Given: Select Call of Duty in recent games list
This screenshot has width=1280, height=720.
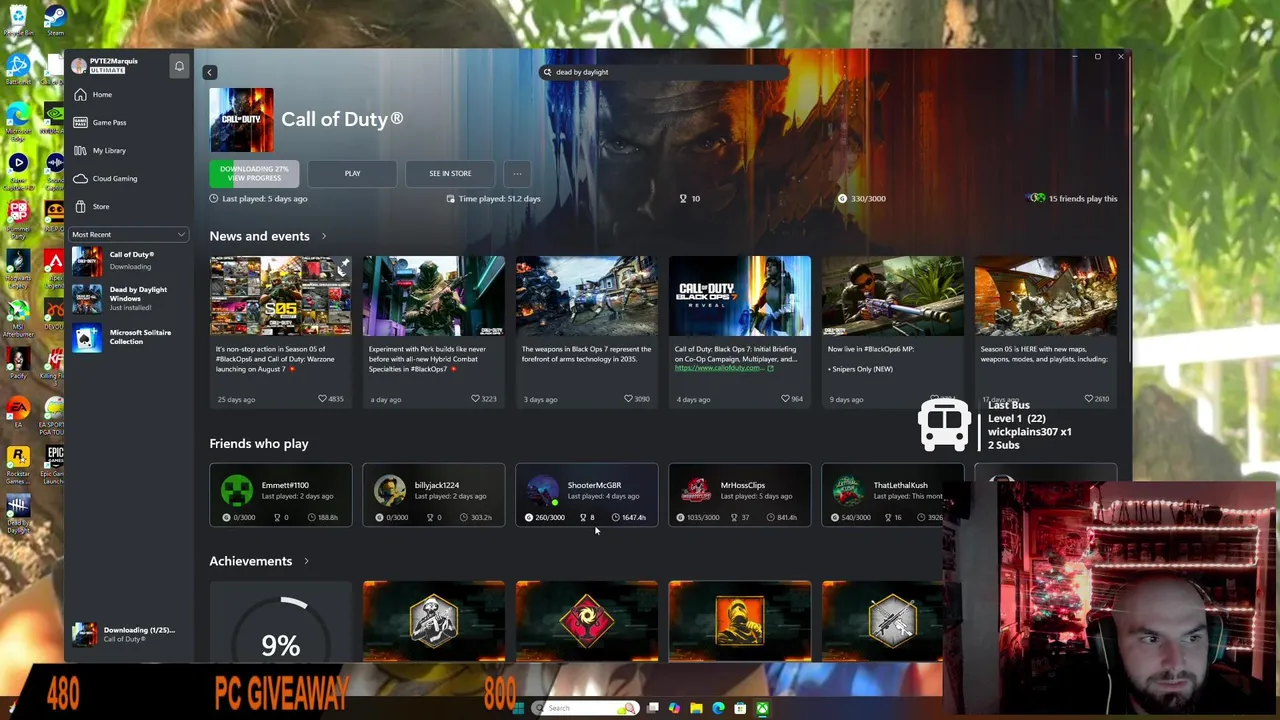Looking at the screenshot, I should pos(129,260).
